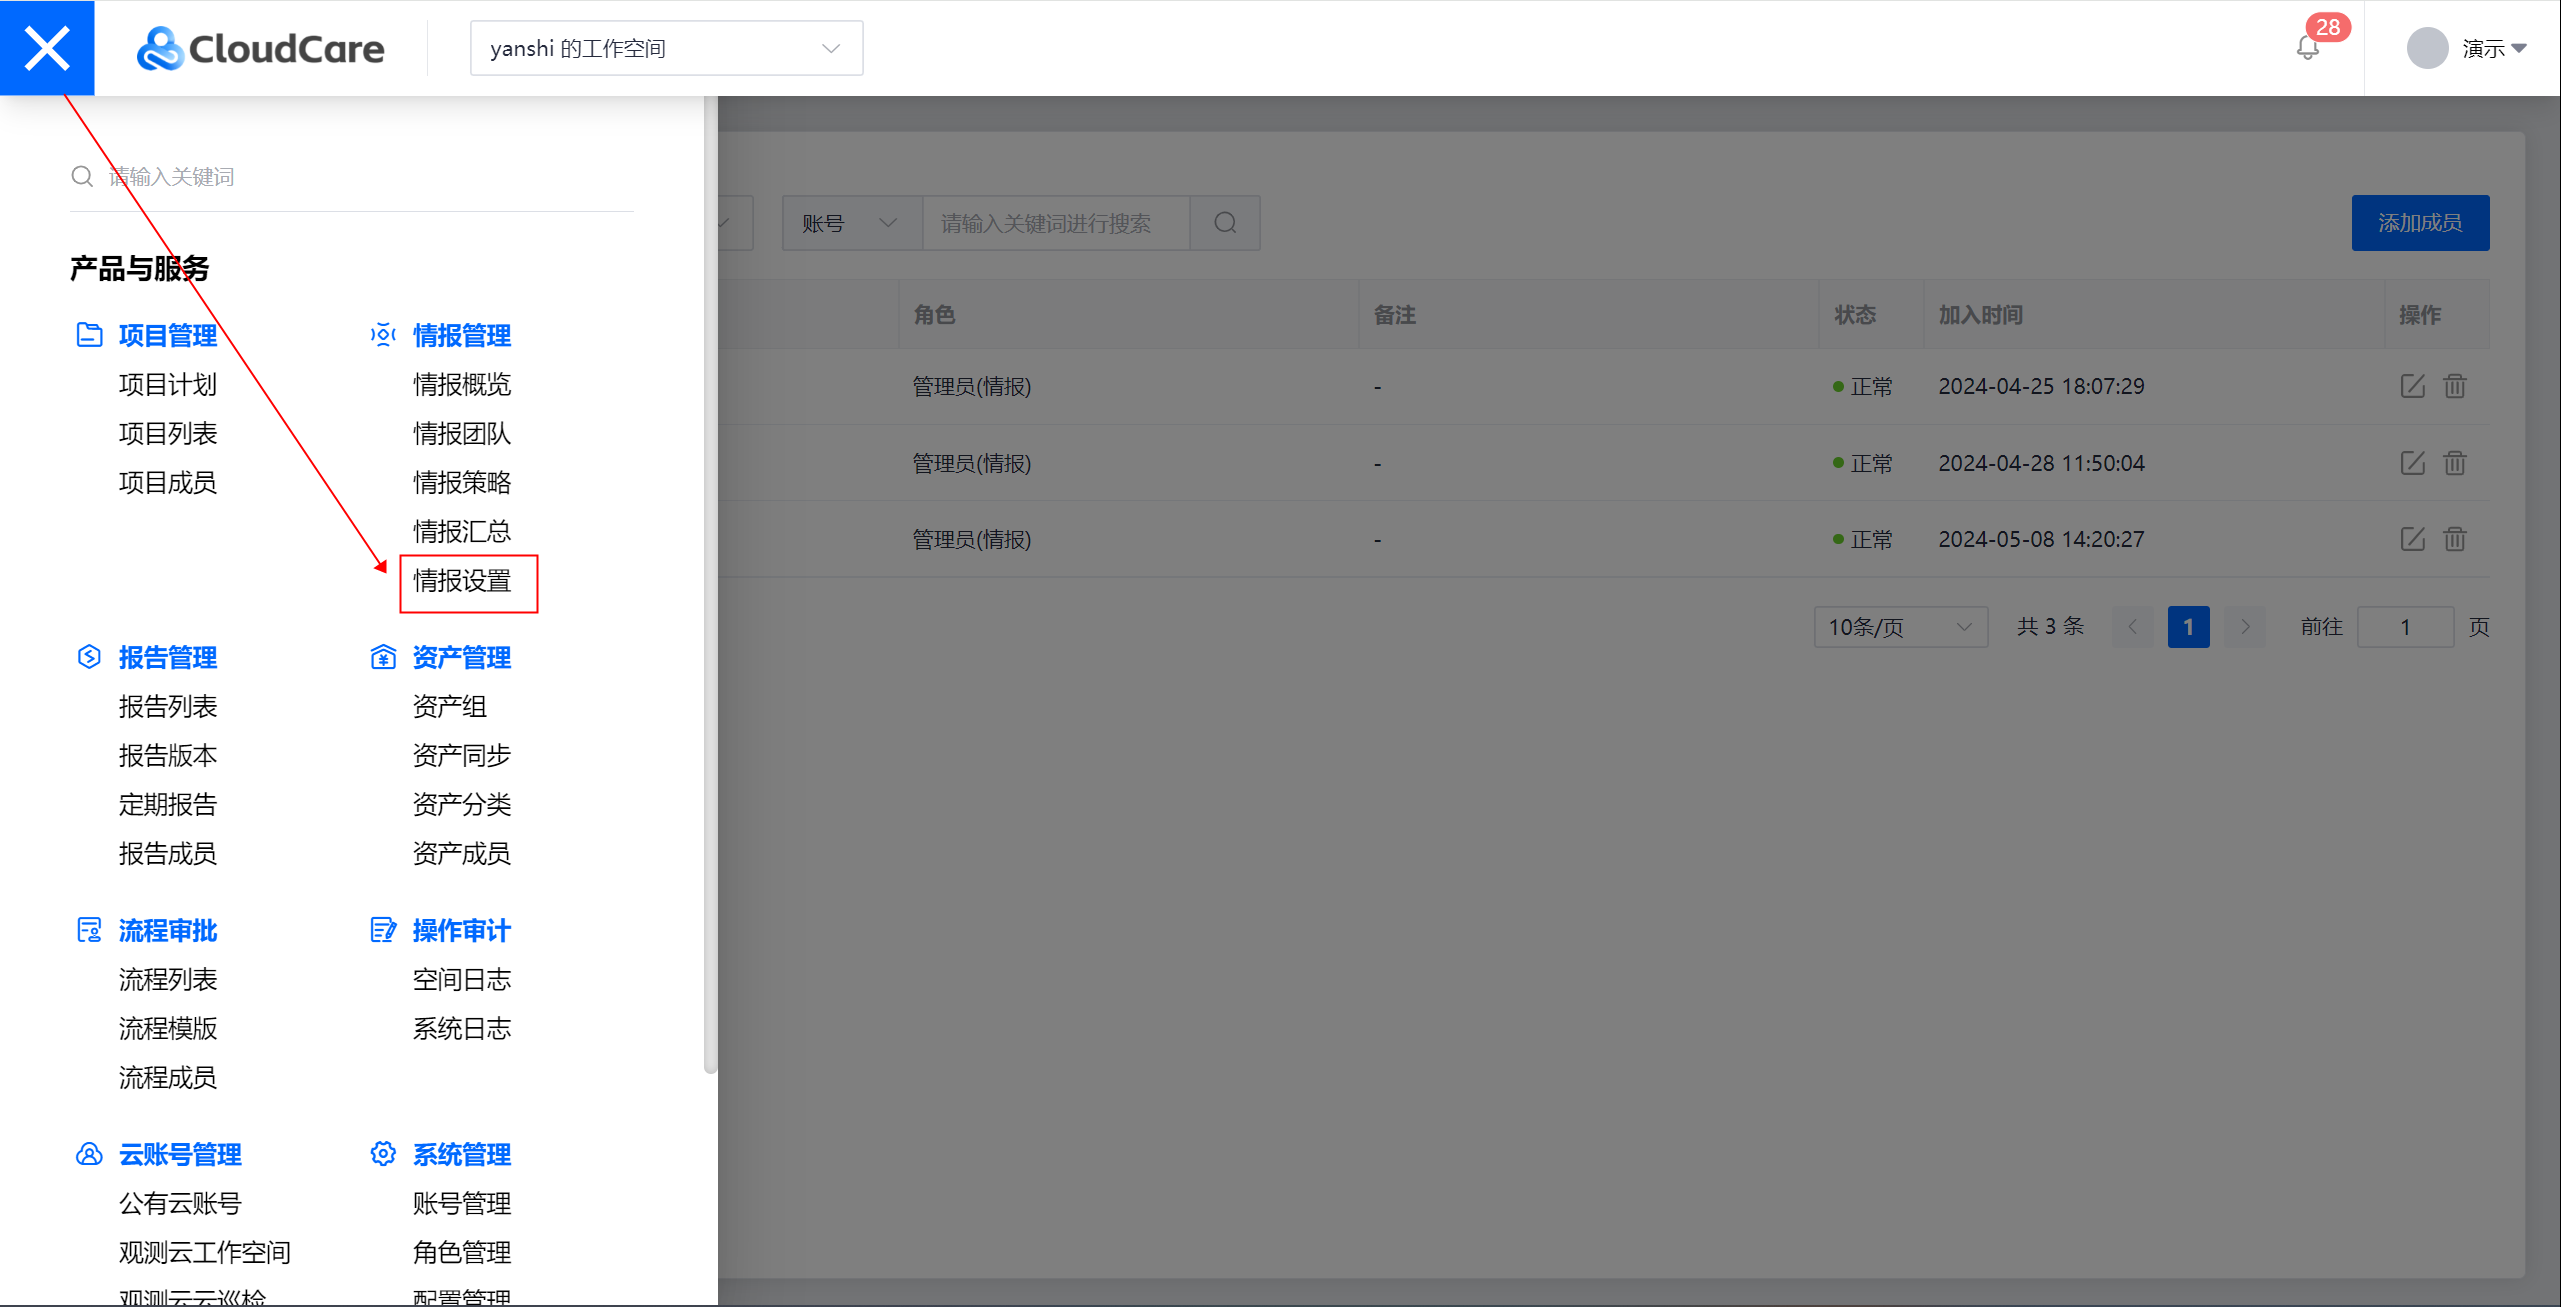This screenshot has width=2561, height=1307.
Task: Delete member joined 2024-05-08 14:20:27
Action: pyautogui.click(x=2455, y=539)
